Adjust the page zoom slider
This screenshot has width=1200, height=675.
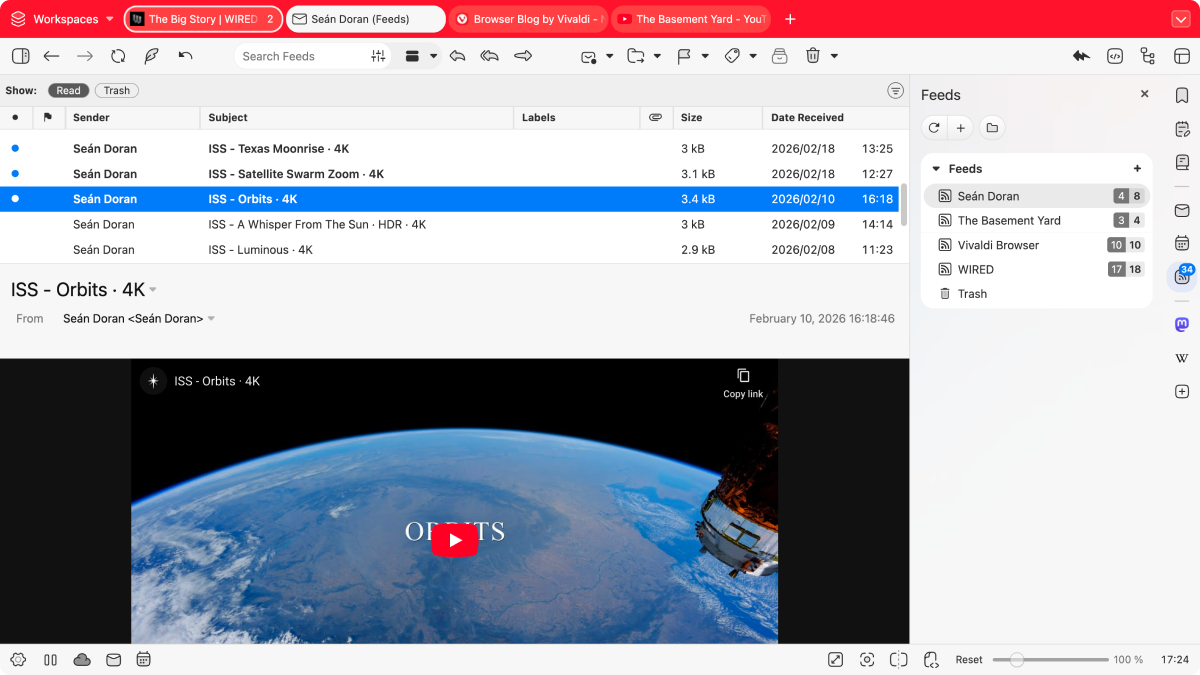click(1017, 660)
